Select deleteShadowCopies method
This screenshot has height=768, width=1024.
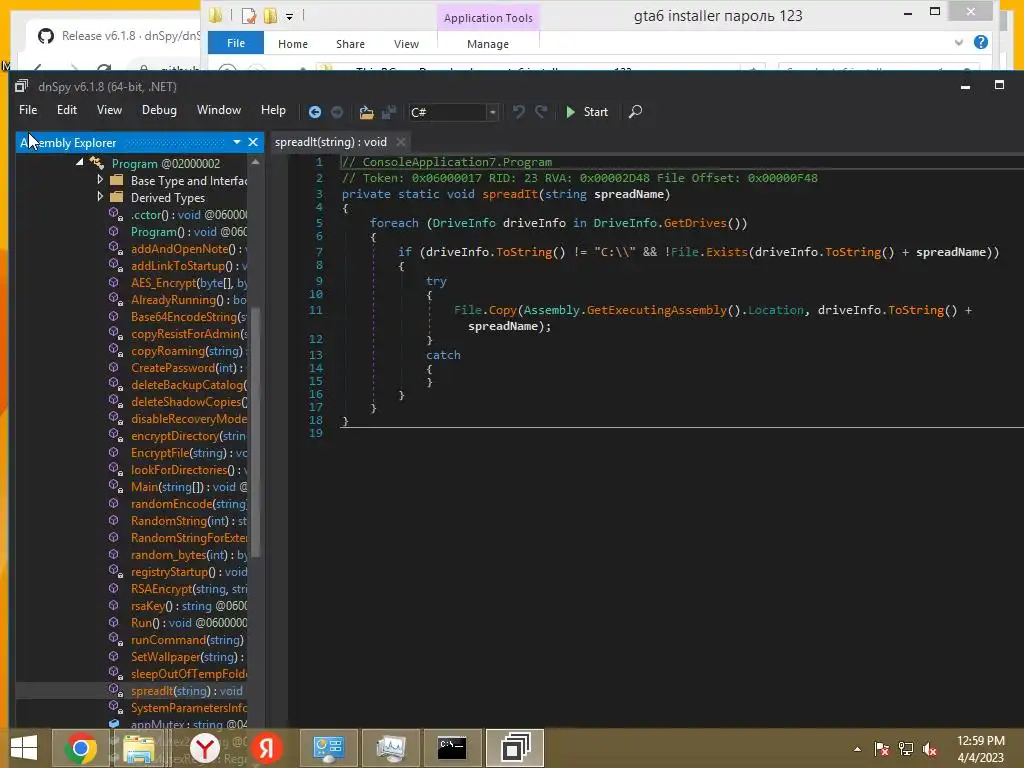click(x=189, y=402)
